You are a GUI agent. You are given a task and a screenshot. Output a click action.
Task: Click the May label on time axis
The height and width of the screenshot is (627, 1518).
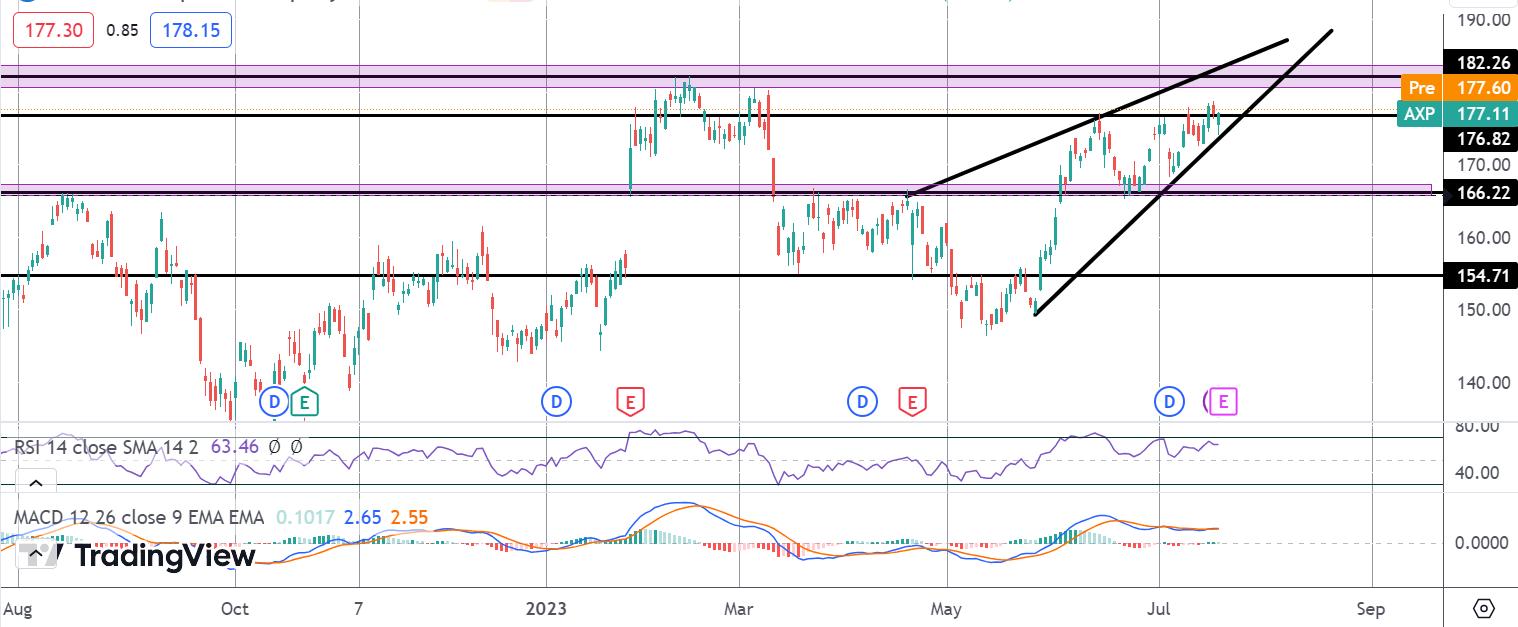click(946, 607)
